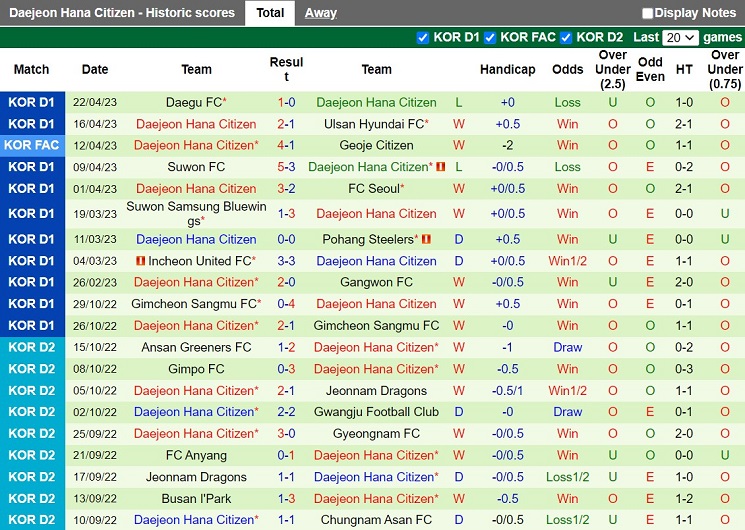This screenshot has width=745, height=530.
Task: Click red card icon beside Daejeon Hana Citizen 09/04/23
Action: tap(440, 167)
